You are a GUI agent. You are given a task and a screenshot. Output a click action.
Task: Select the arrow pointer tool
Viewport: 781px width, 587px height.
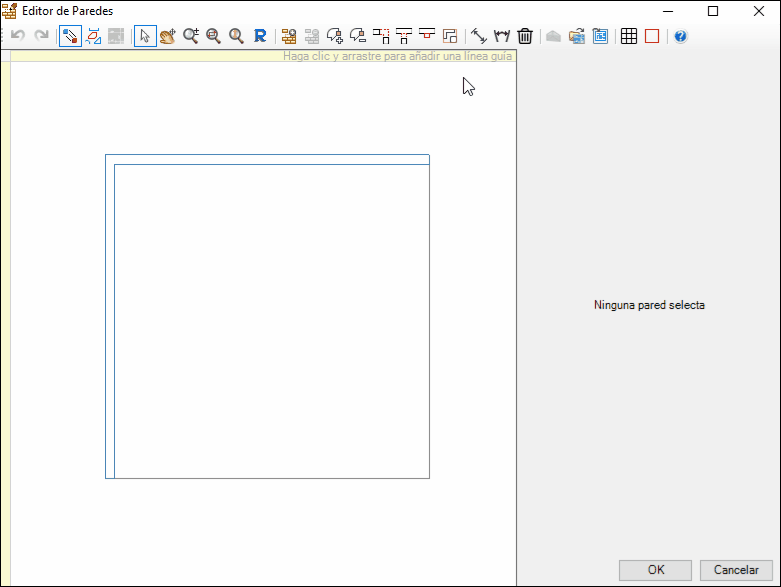(145, 36)
